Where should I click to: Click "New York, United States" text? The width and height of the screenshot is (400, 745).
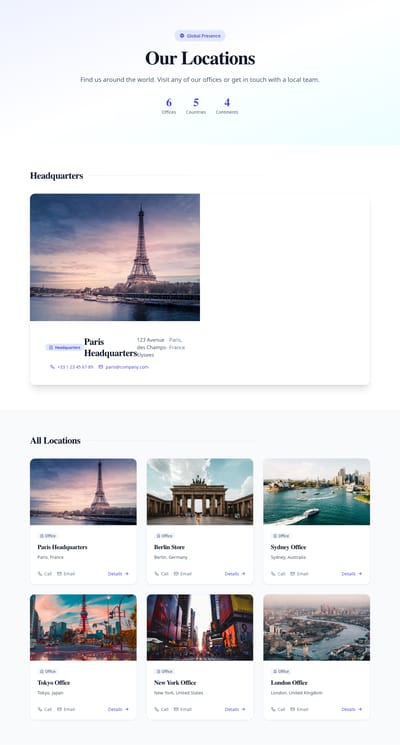click(x=179, y=693)
